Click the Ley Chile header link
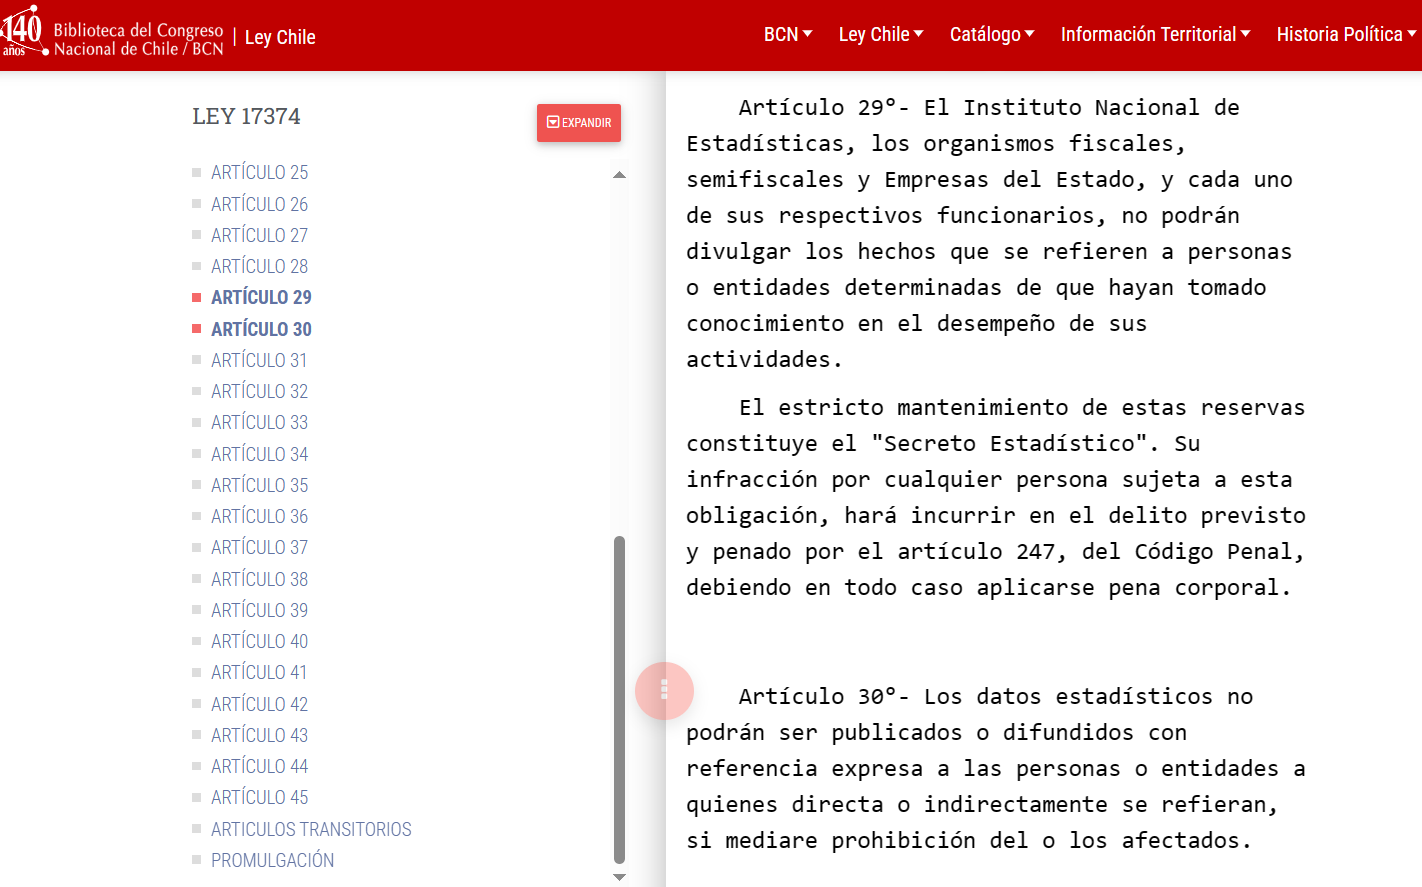Screen dimensions: 1422x887 [280, 37]
